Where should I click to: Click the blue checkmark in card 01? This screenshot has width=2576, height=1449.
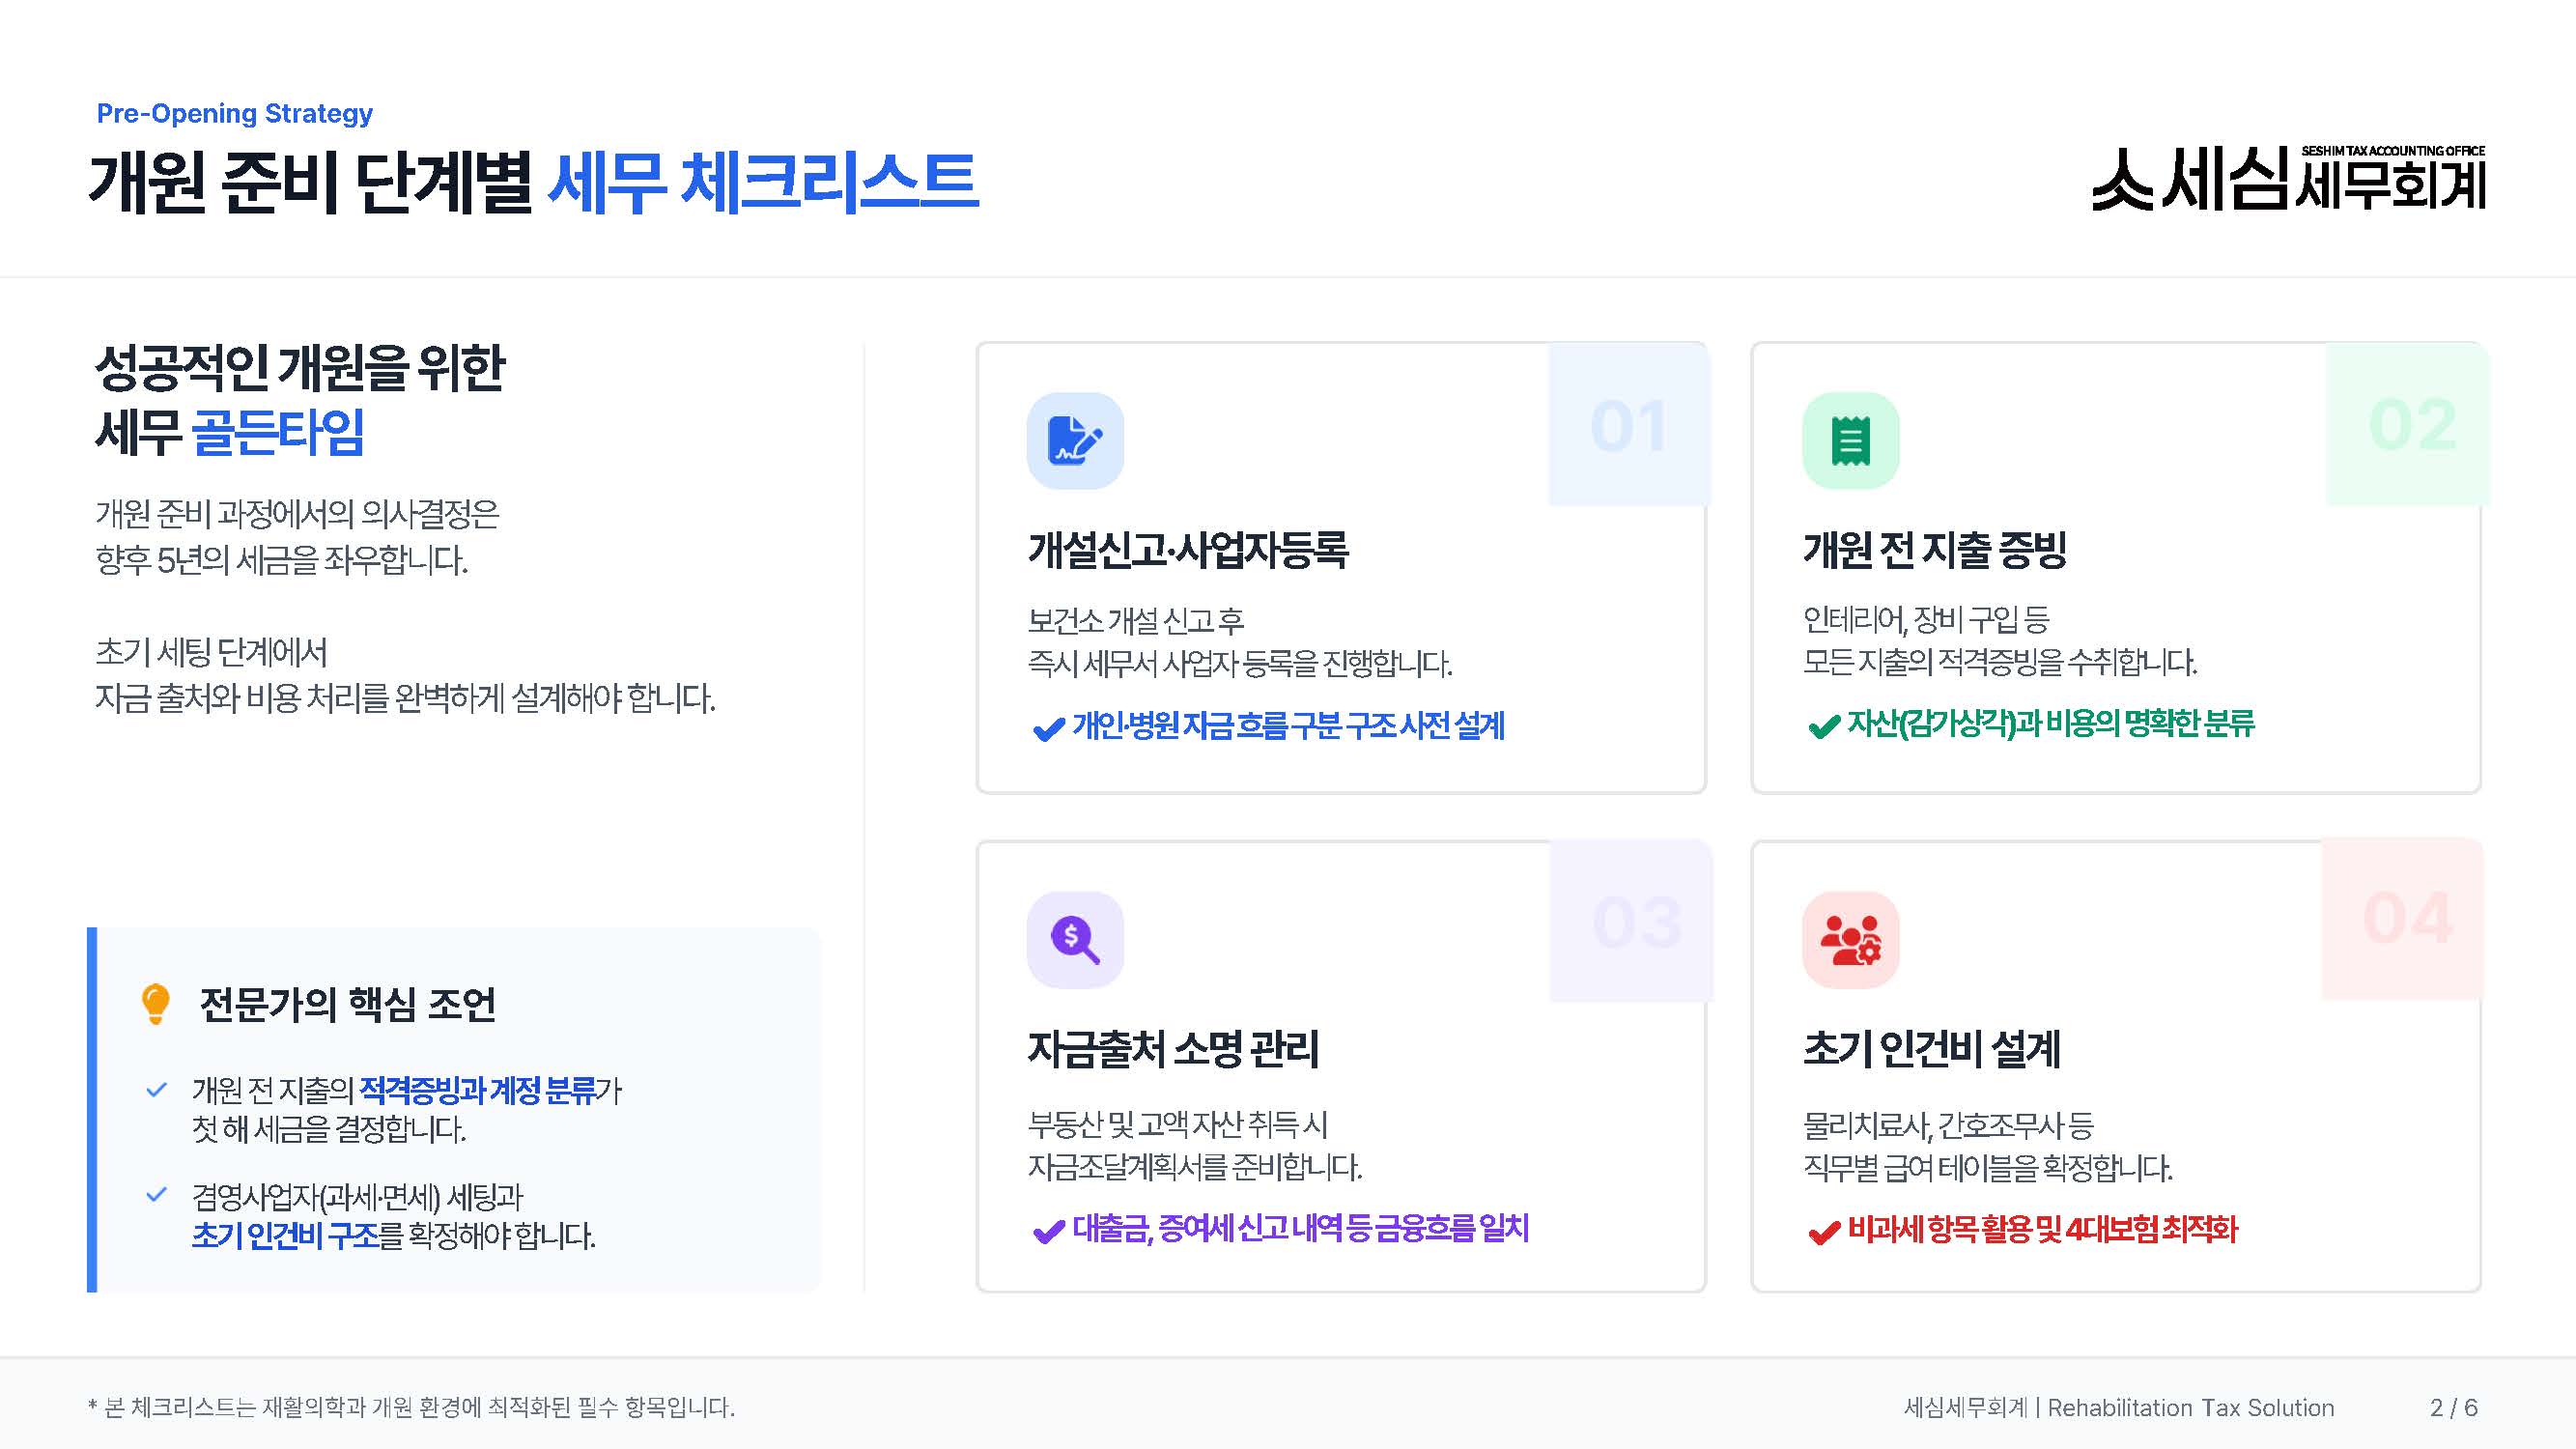[1047, 728]
